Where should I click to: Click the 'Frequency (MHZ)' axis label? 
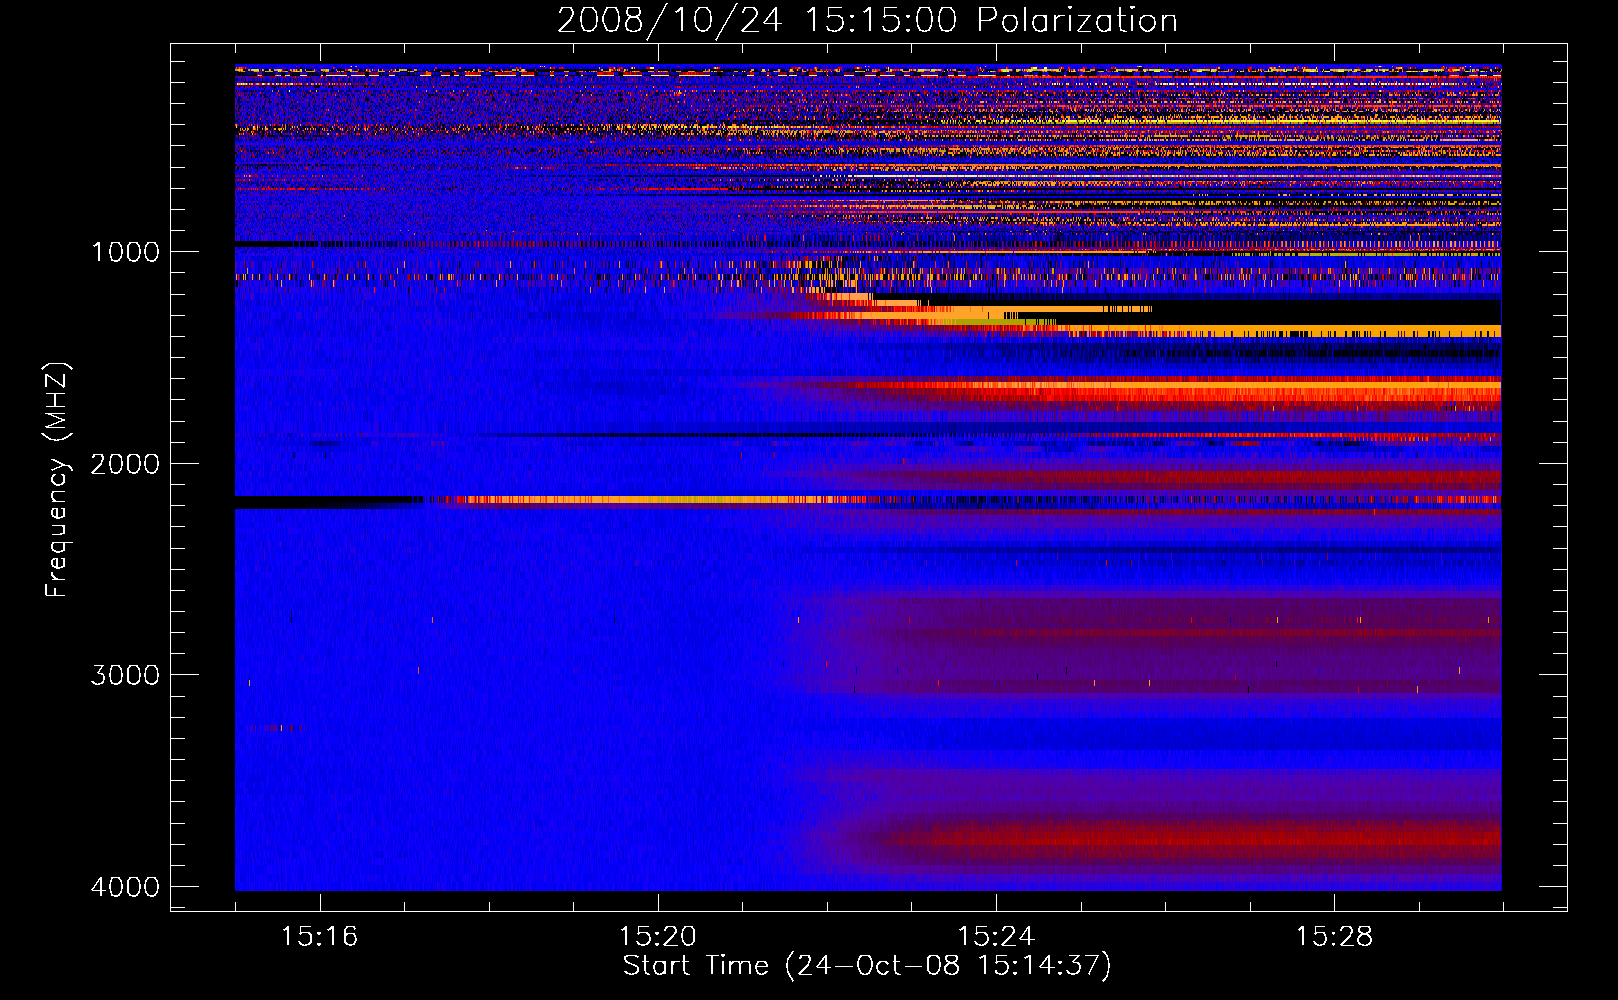click(58, 480)
